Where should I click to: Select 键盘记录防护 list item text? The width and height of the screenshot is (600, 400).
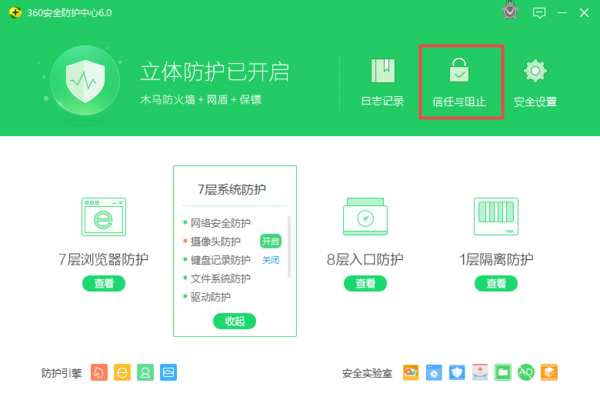click(x=220, y=260)
